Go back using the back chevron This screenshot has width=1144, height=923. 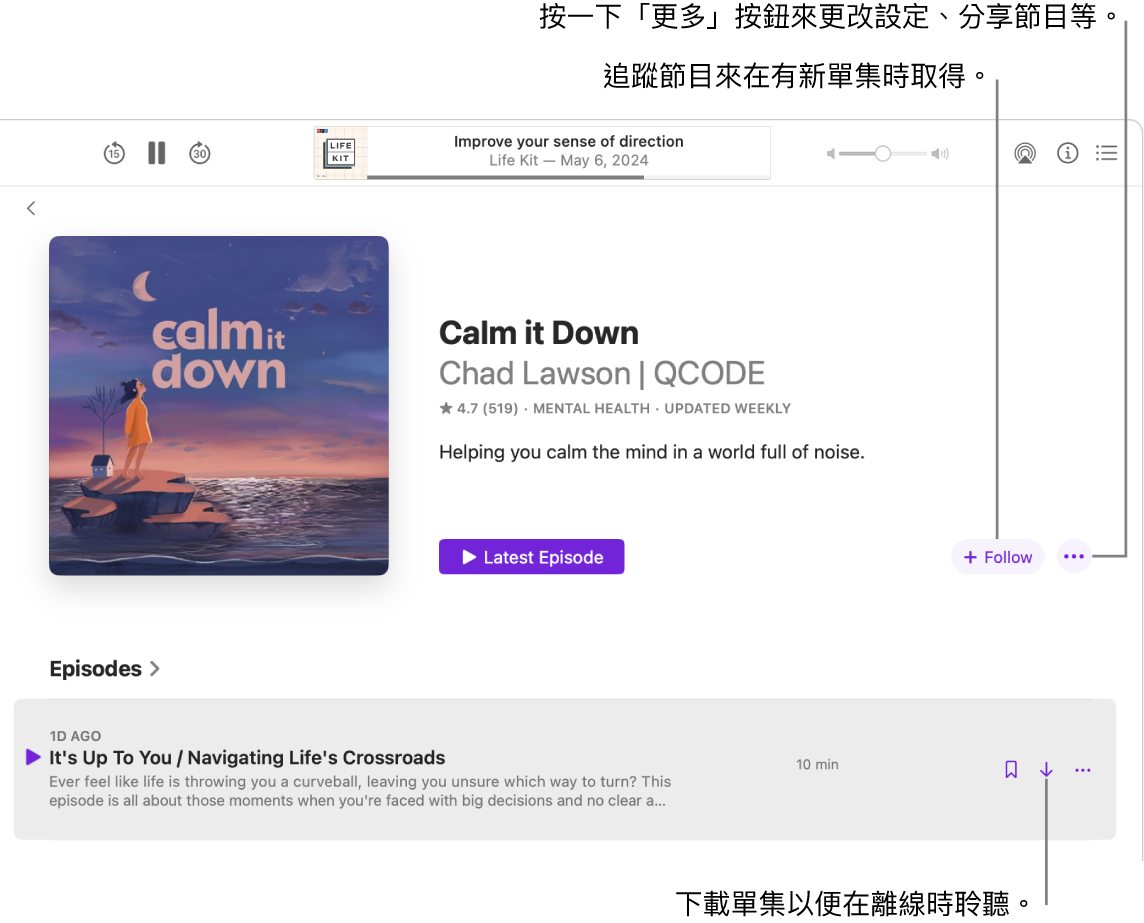[x=30, y=208]
